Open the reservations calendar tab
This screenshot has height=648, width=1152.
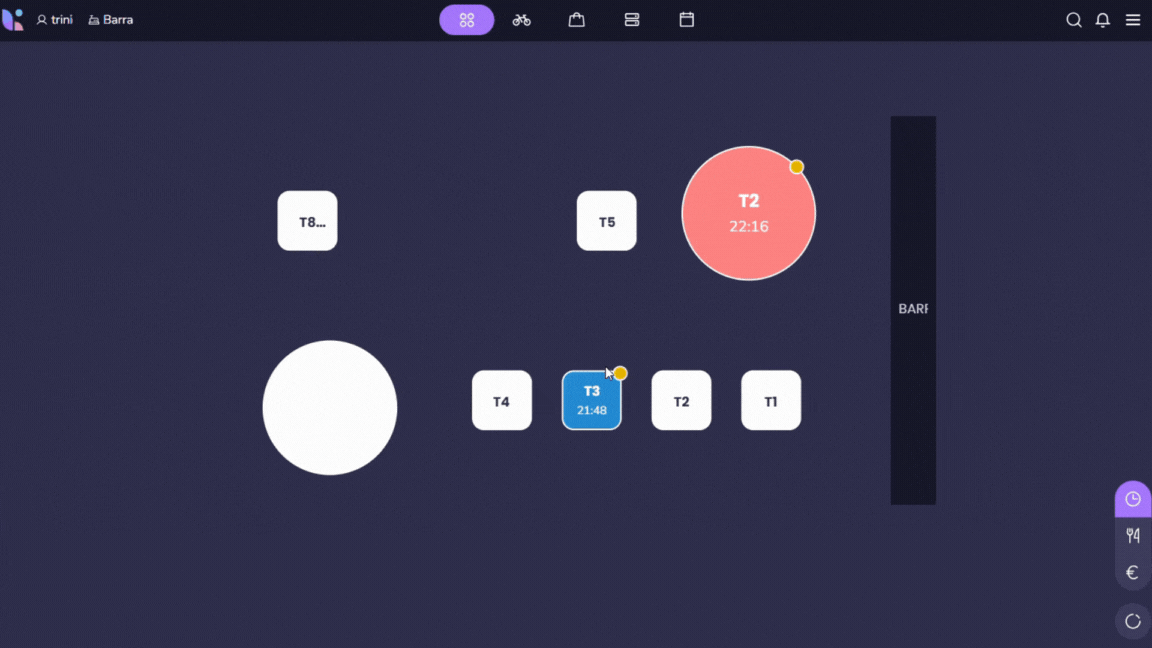tap(687, 20)
